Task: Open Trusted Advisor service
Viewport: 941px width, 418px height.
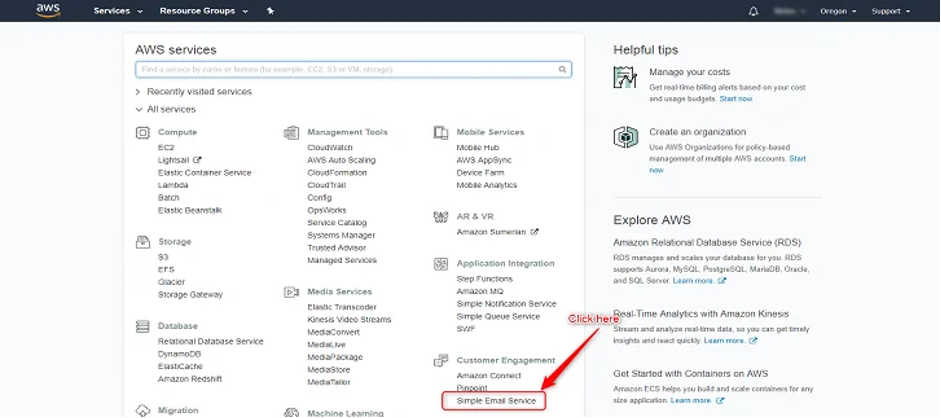Action: tap(337, 248)
